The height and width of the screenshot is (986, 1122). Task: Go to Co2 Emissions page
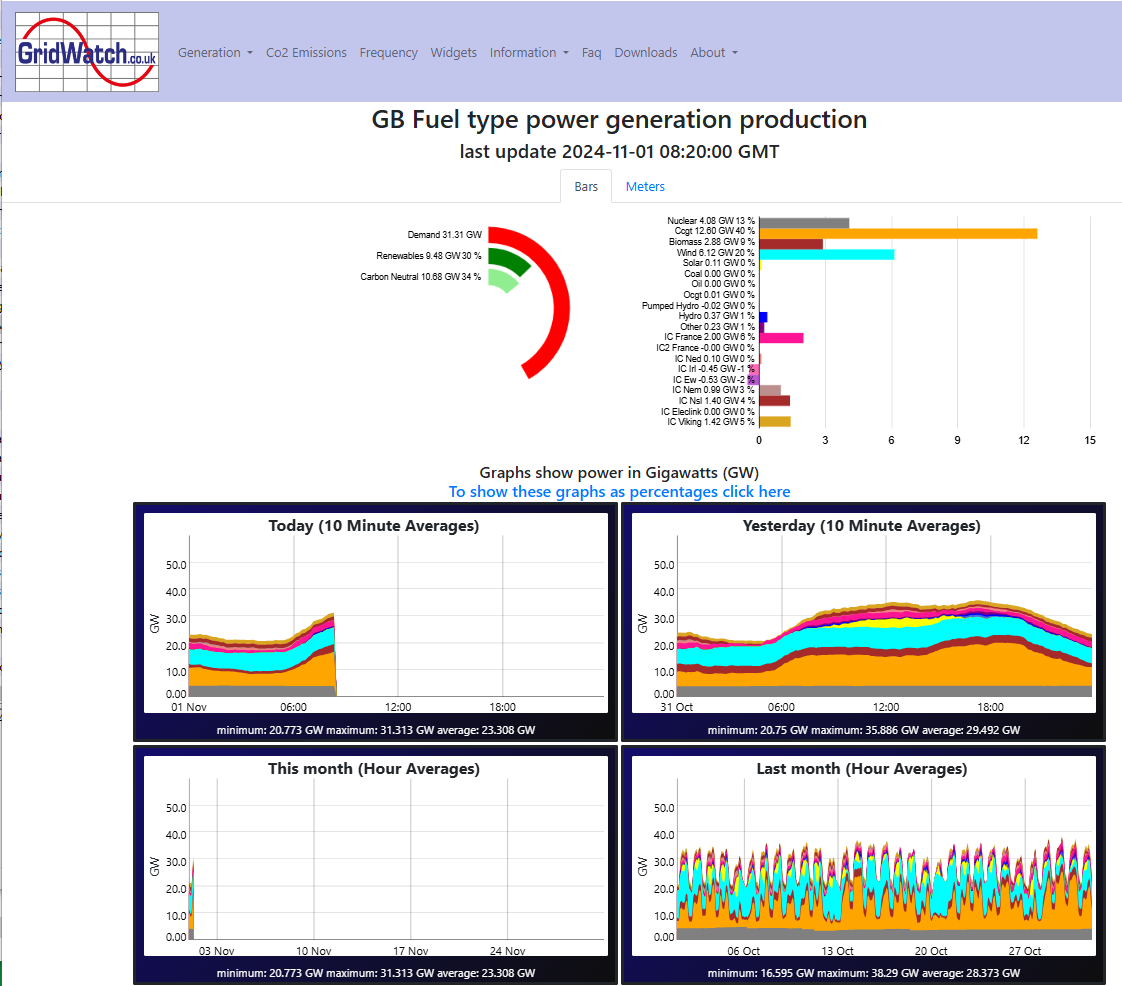pyautogui.click(x=306, y=52)
